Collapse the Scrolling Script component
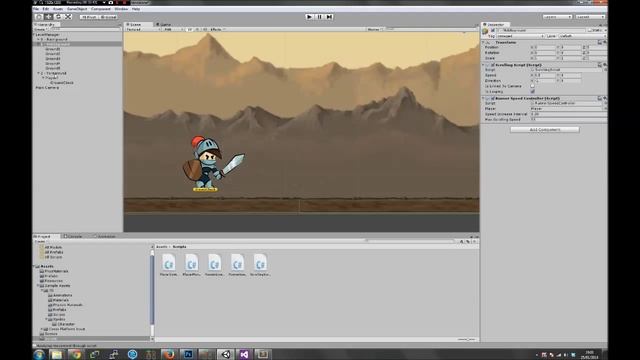 click(484, 65)
